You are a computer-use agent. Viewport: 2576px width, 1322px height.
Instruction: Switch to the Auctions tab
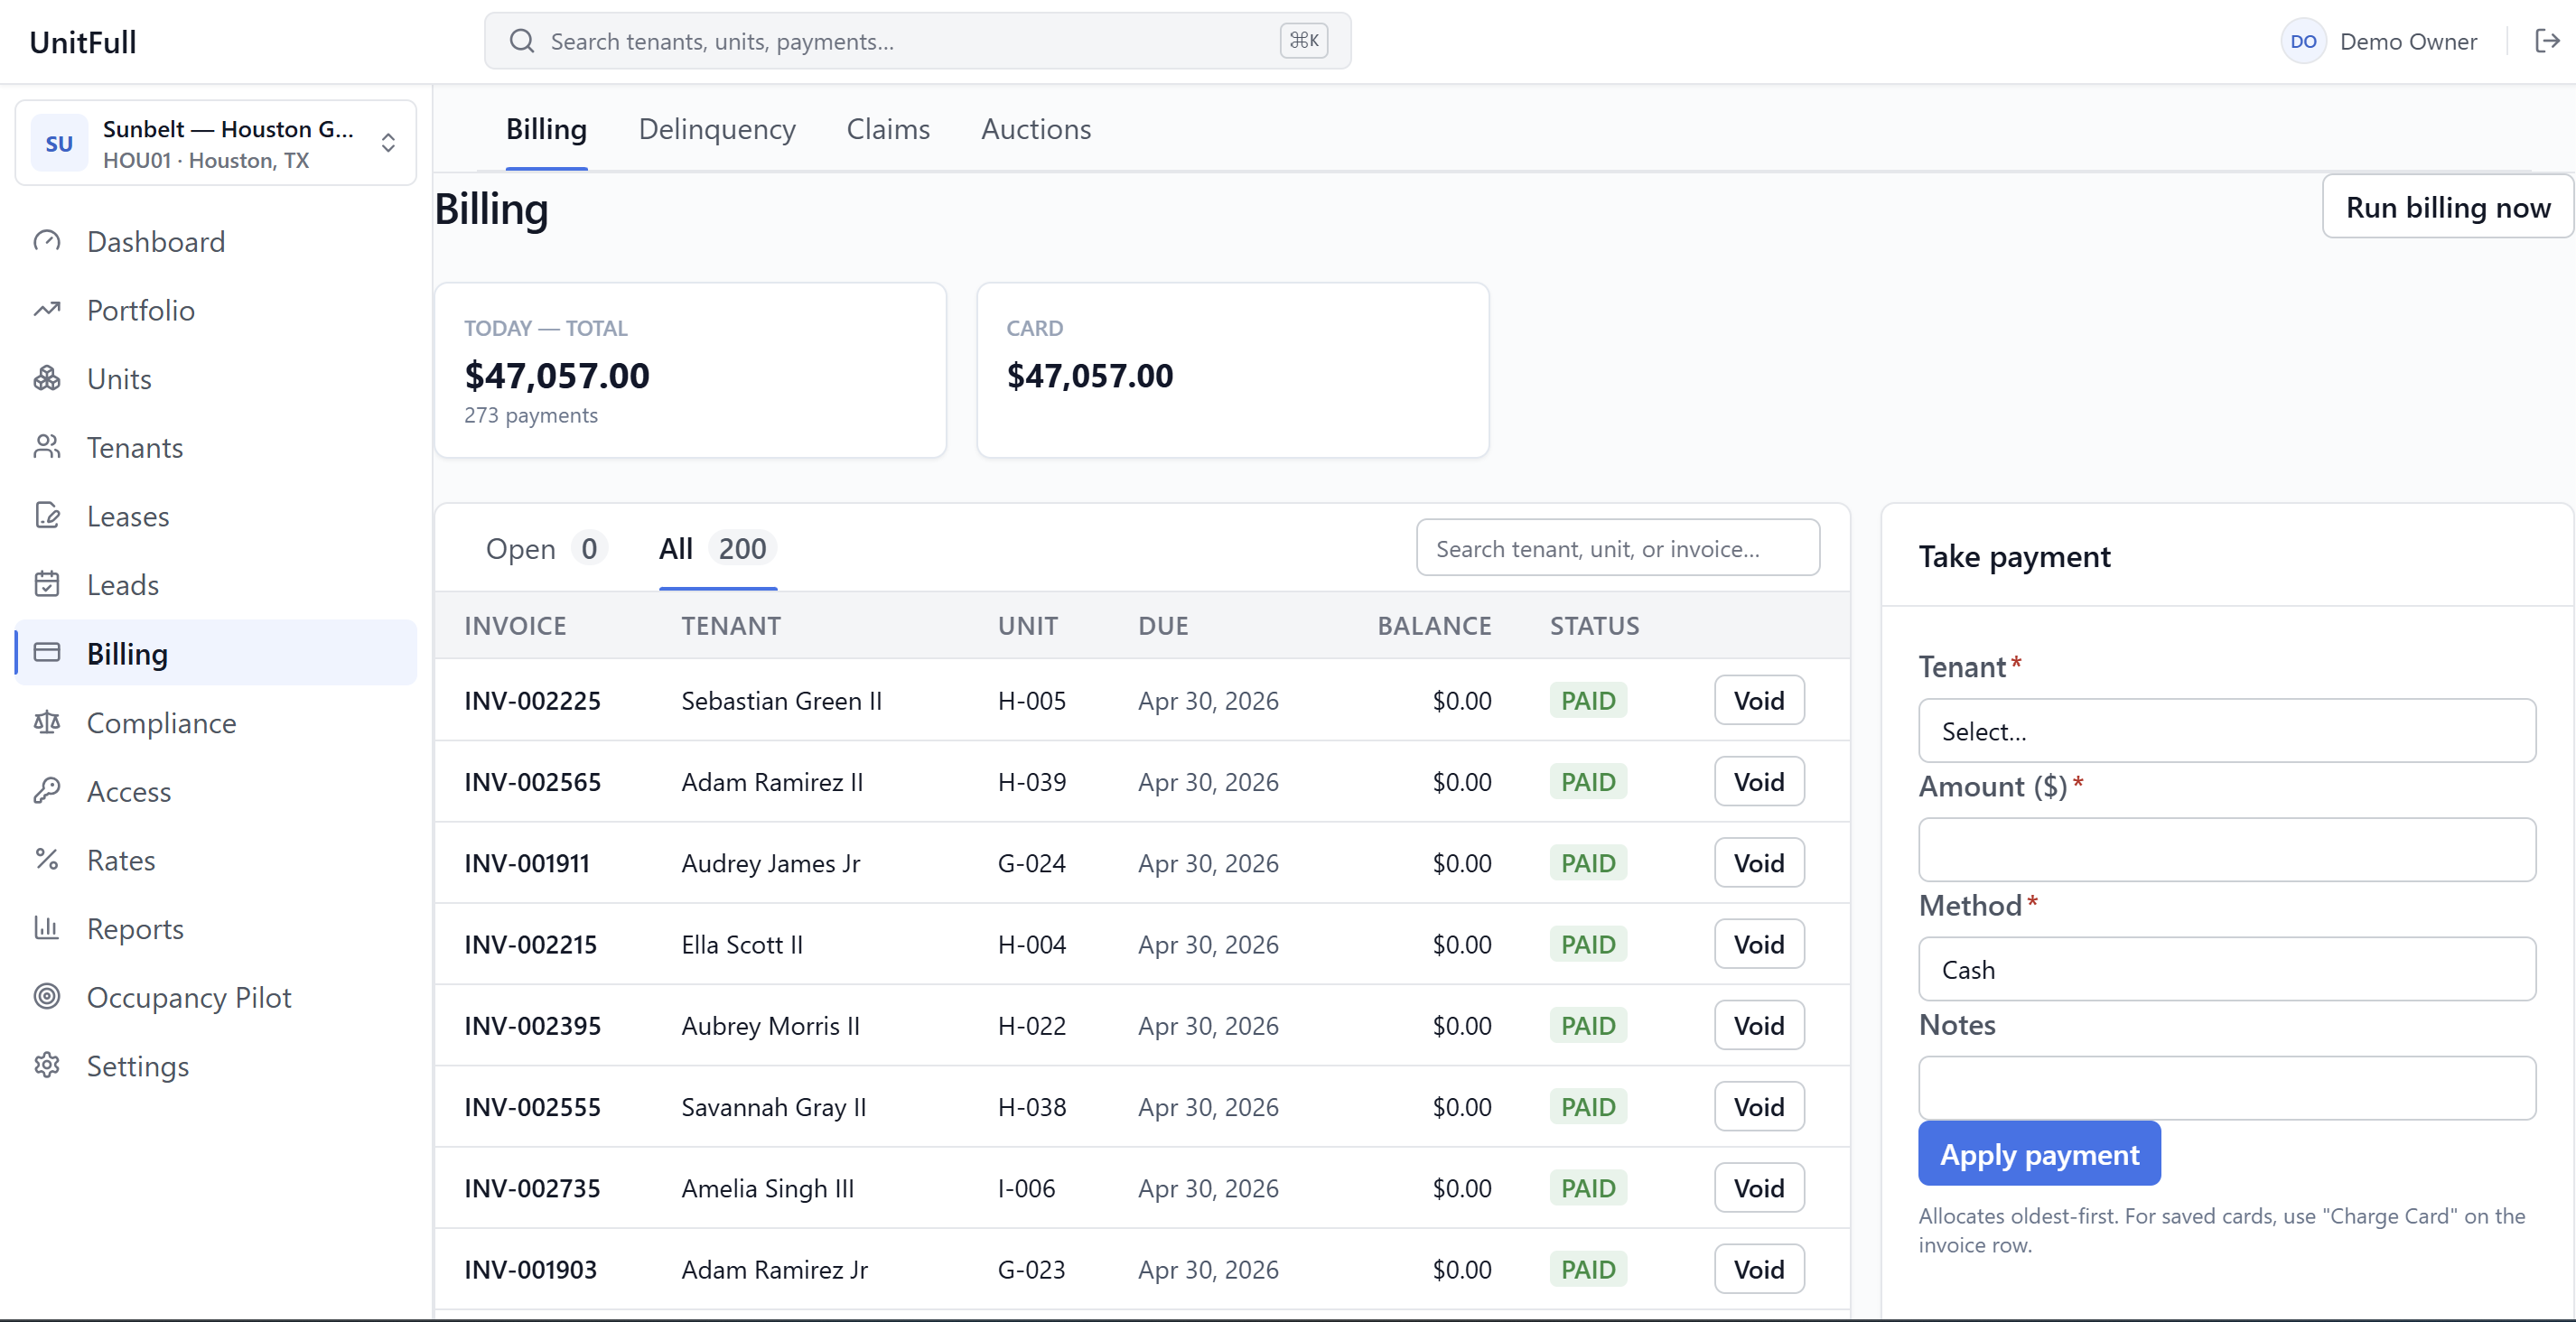(x=1036, y=129)
